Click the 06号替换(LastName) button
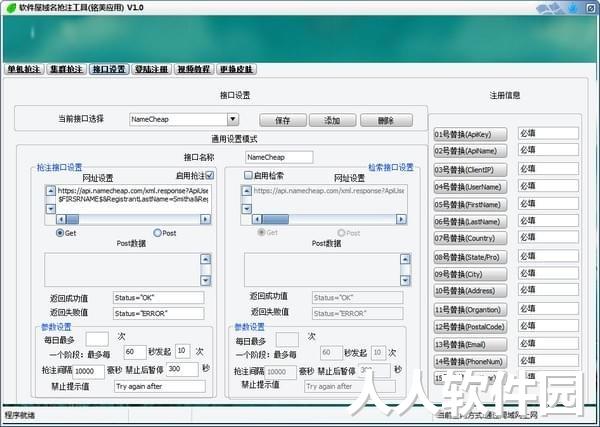 click(470, 222)
